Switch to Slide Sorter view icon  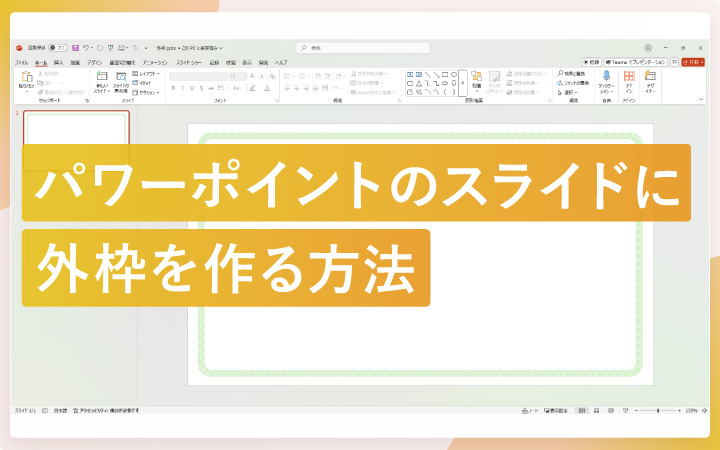tap(596, 411)
